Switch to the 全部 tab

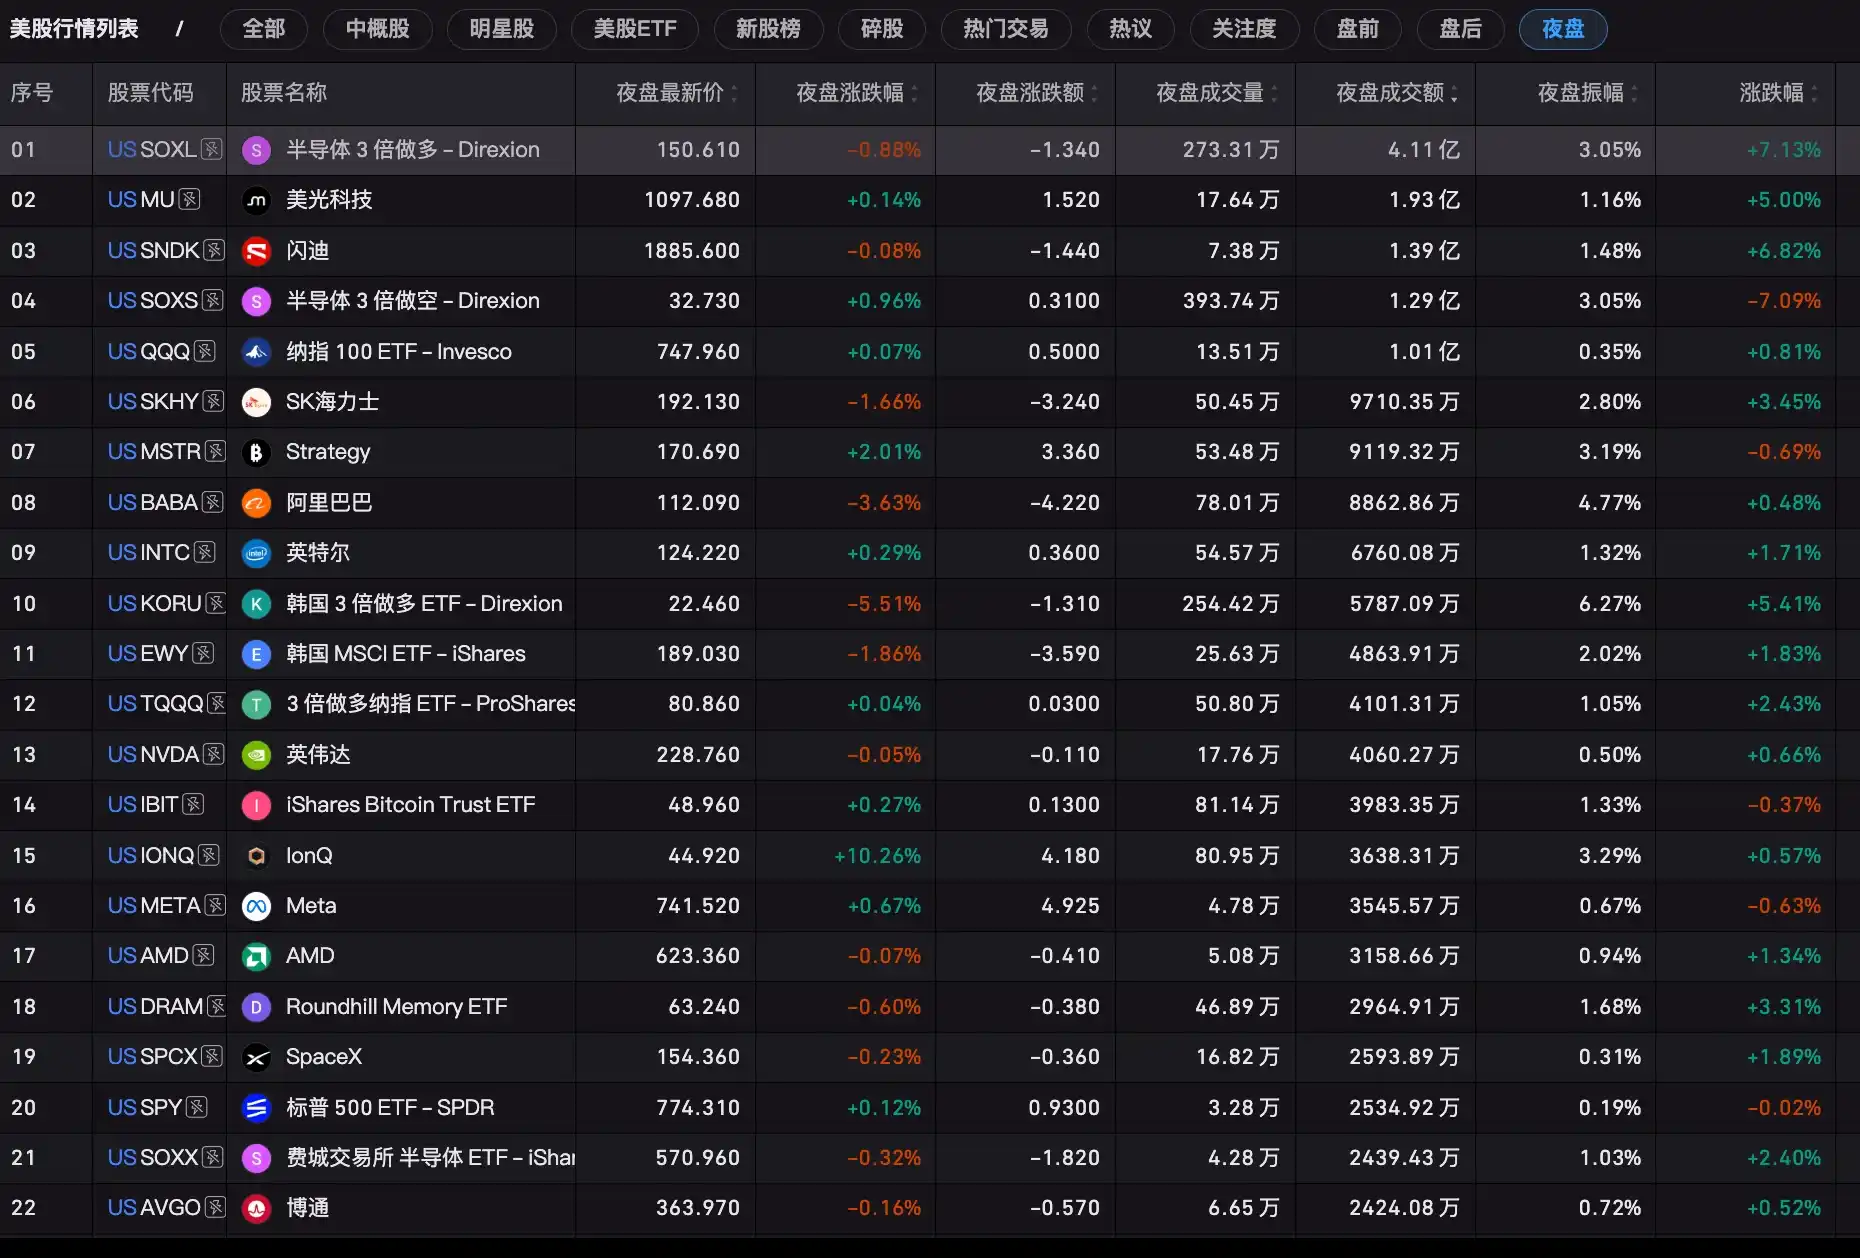click(264, 29)
